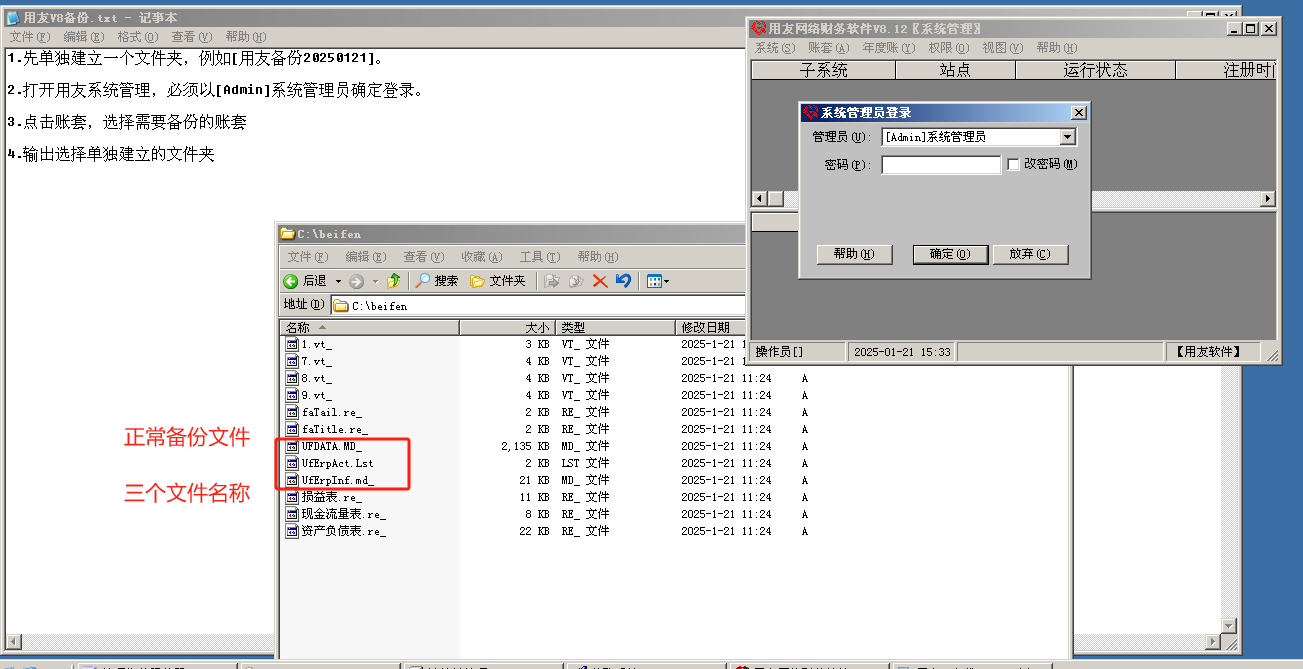Click the 帮助 (Help) button in login dialog
The height and width of the screenshot is (669, 1303).
click(854, 254)
